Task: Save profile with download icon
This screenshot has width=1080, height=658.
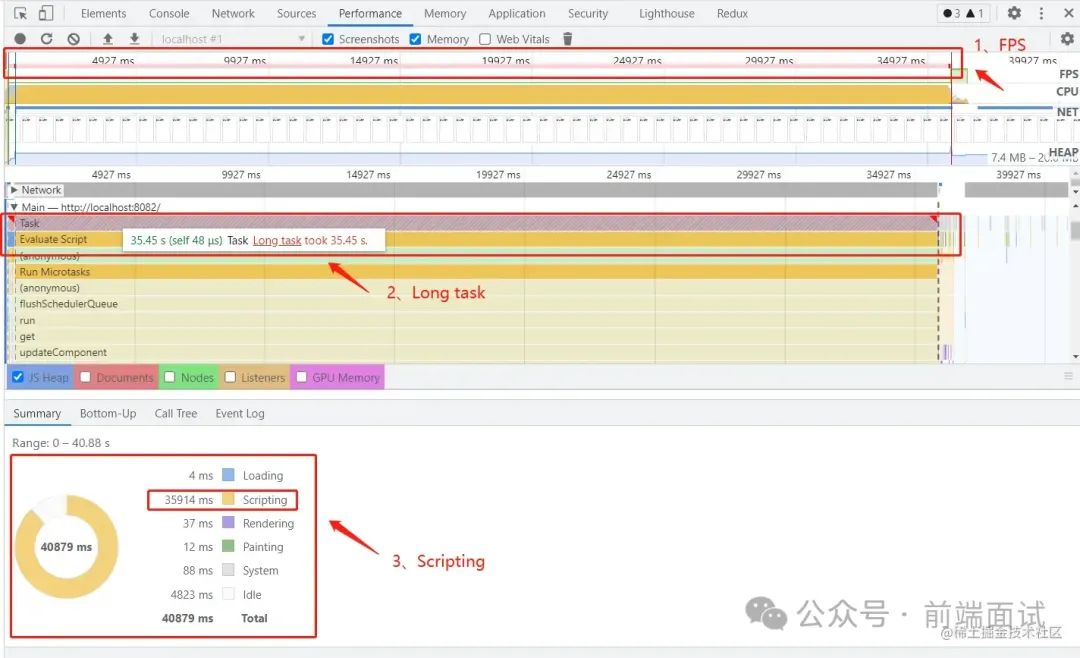Action: point(134,39)
